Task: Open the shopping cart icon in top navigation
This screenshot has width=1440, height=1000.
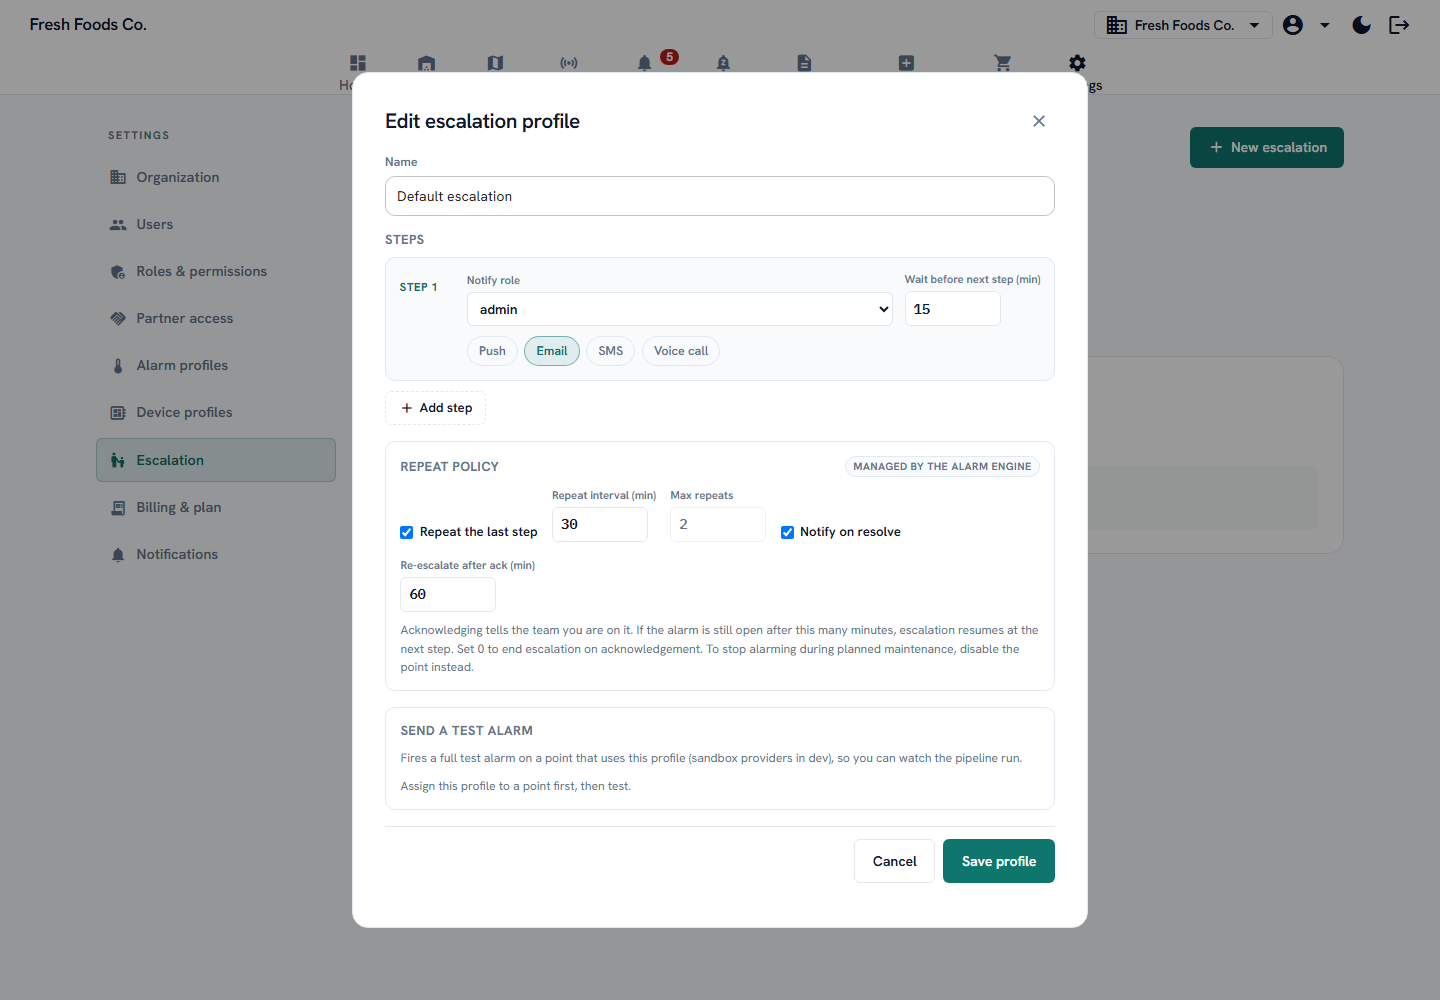Action: (1003, 63)
